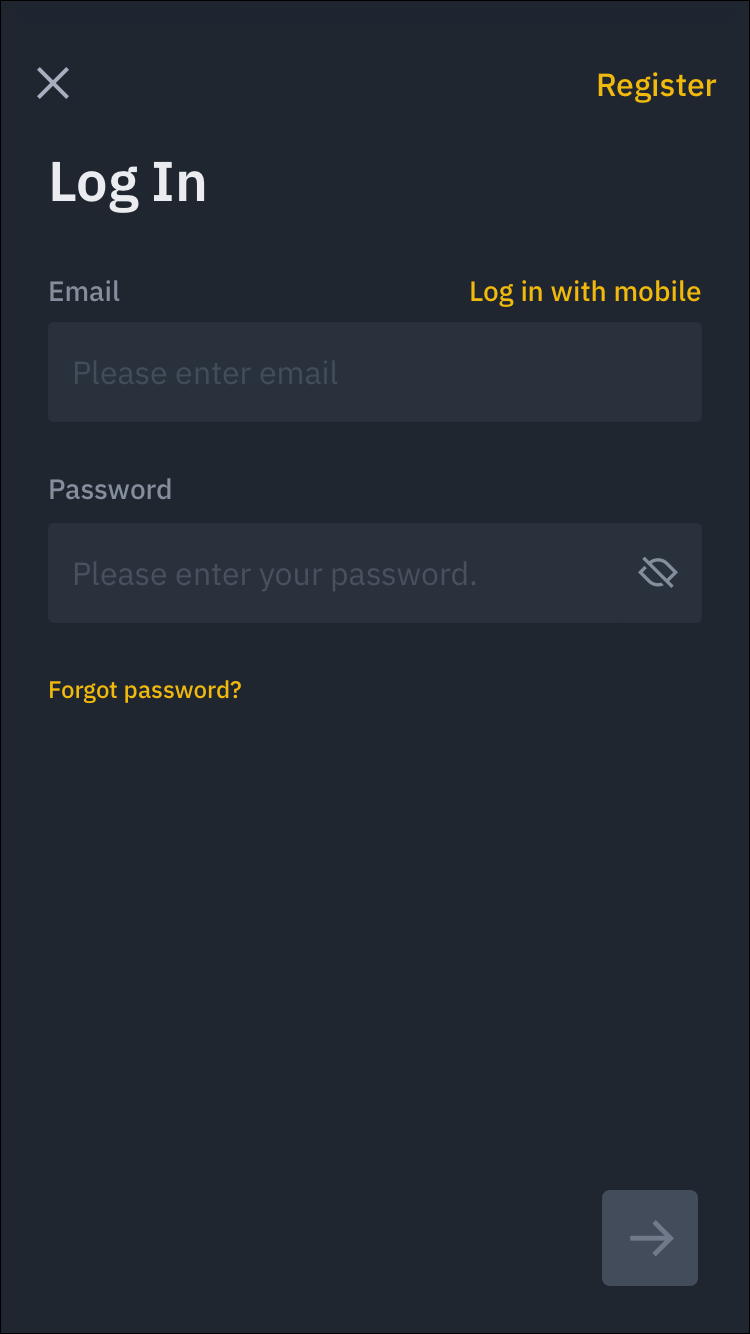Submit login with the next arrow
The width and height of the screenshot is (750, 1334).
(x=650, y=1238)
